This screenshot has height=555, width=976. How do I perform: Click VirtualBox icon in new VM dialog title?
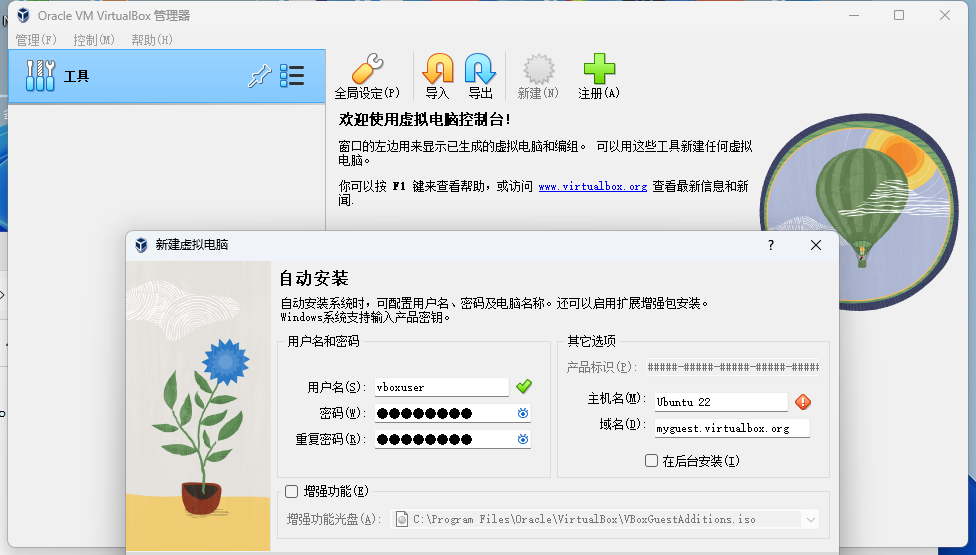(x=141, y=245)
